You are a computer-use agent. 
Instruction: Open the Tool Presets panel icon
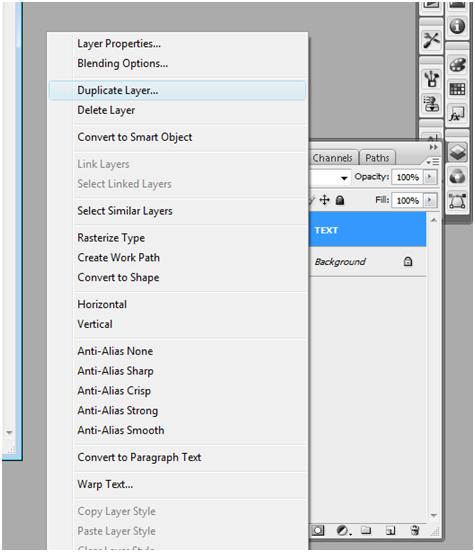[x=431, y=40]
